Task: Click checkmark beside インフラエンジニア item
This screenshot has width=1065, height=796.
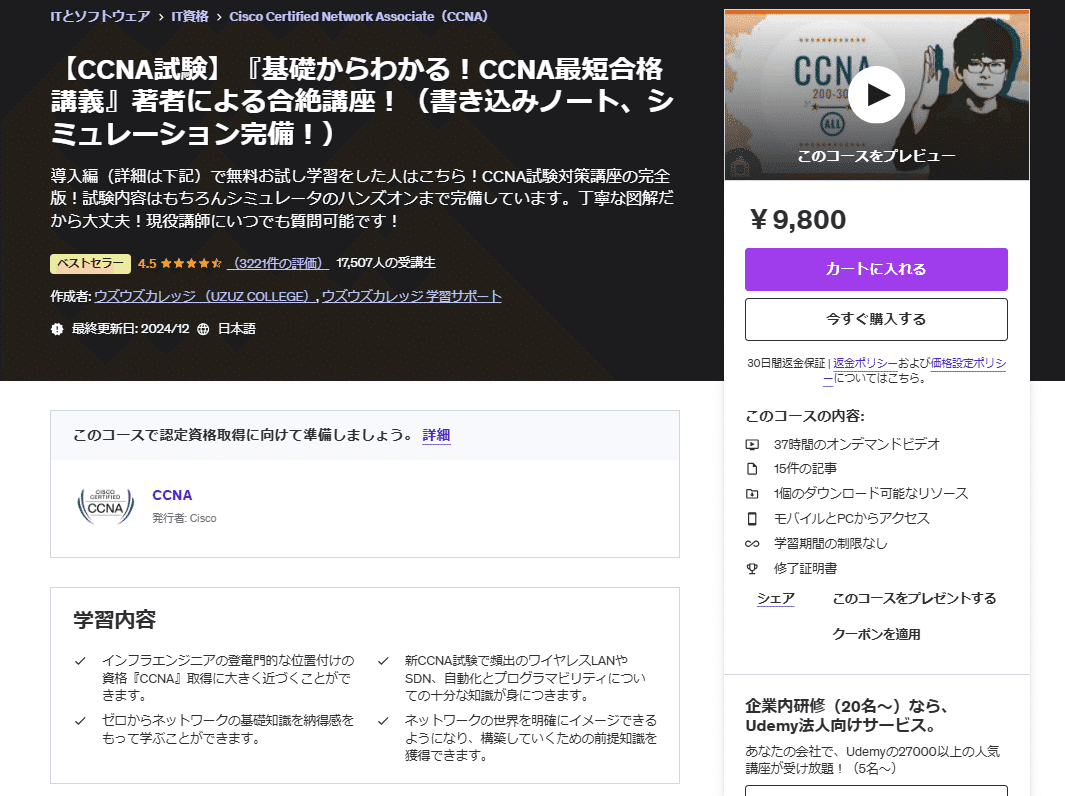Action: pos(80,661)
